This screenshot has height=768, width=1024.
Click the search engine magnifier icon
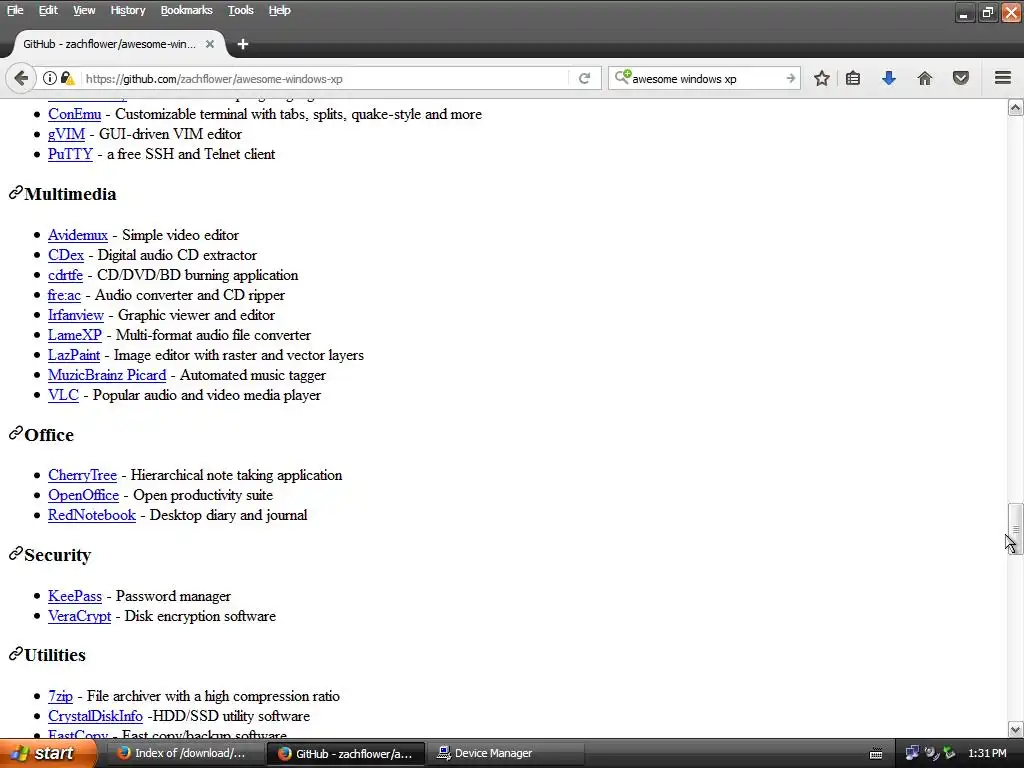coord(622,78)
